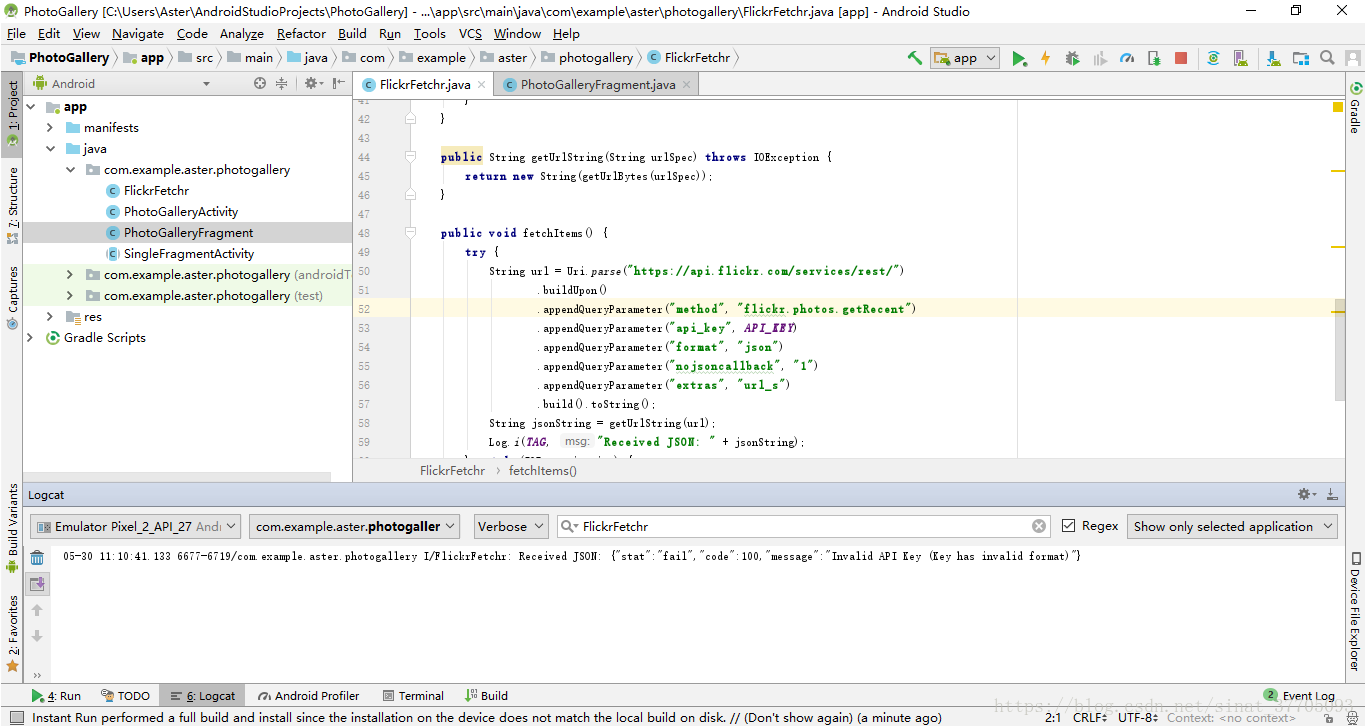The width and height of the screenshot is (1365, 726).
Task: Close the FlickrFetchr.java tab
Action: pyautogui.click(x=482, y=85)
